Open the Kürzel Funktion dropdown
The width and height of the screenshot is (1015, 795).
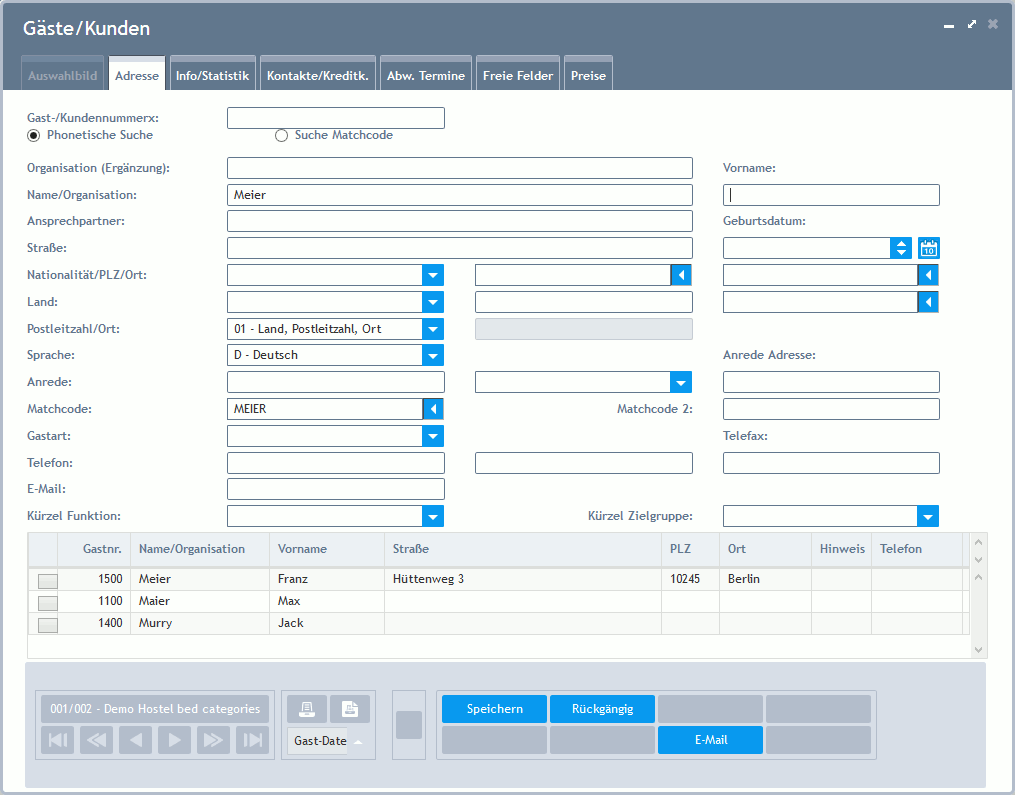tap(433, 516)
